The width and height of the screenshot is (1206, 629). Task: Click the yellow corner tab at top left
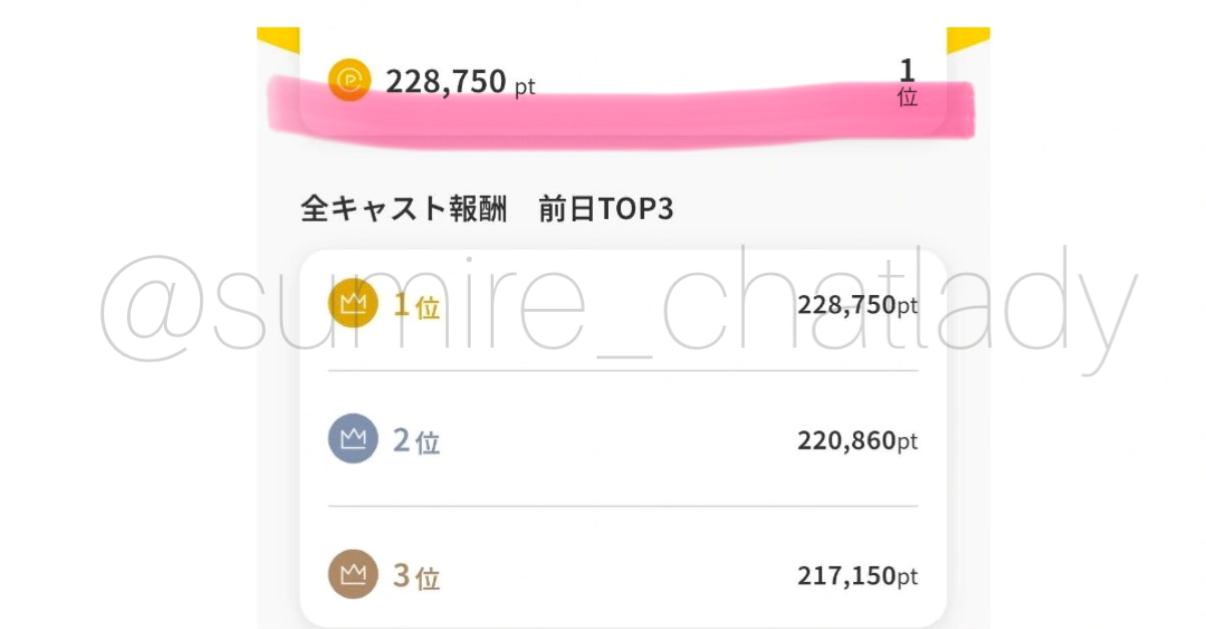[276, 39]
